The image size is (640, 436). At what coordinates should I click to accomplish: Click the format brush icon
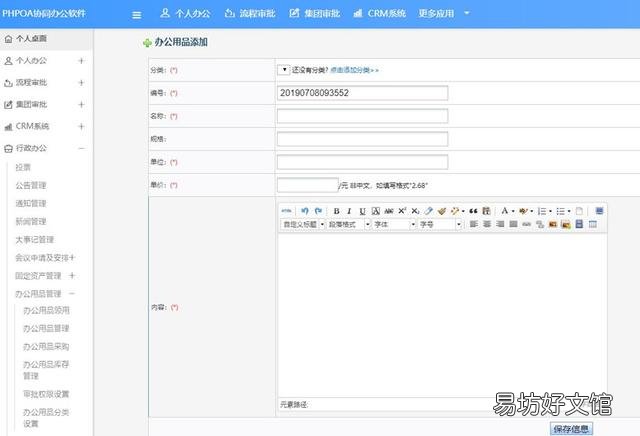[442, 211]
